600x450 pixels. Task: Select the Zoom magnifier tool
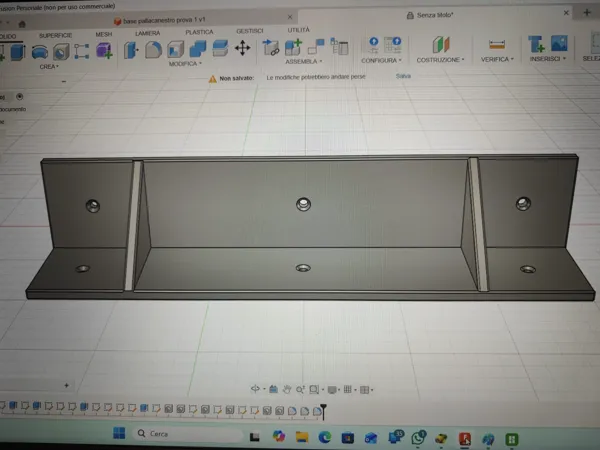point(300,390)
